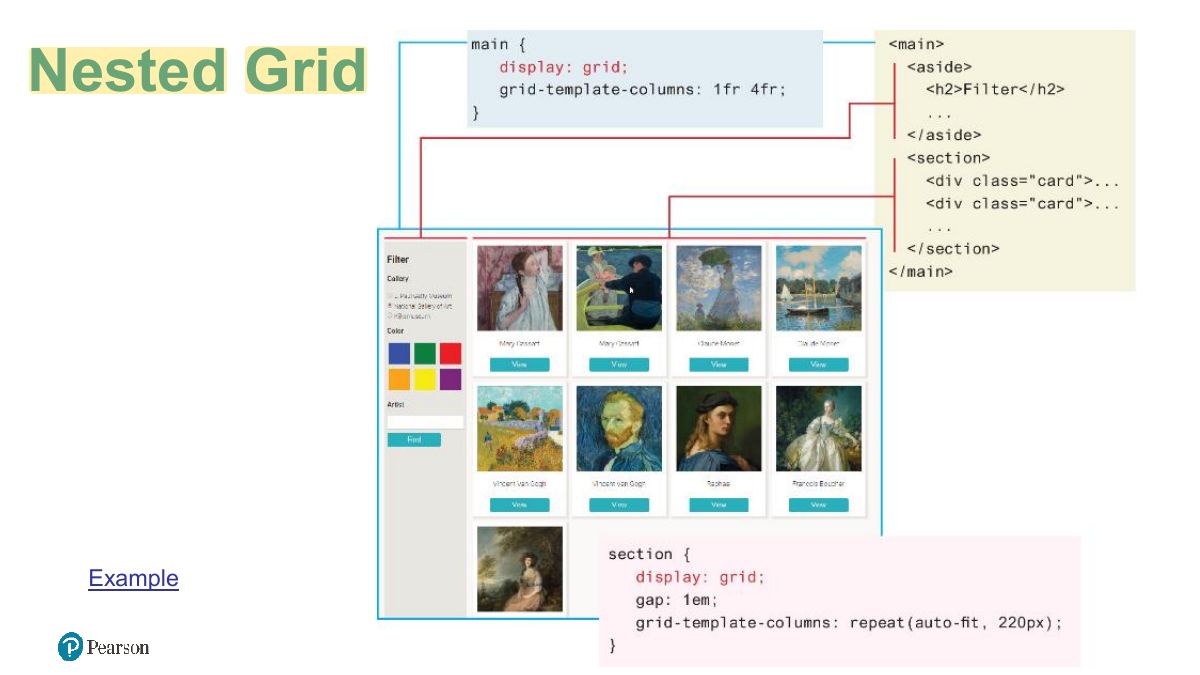Open the Cassatt boating party painting
This screenshot has width=1200, height=675.
(619, 288)
